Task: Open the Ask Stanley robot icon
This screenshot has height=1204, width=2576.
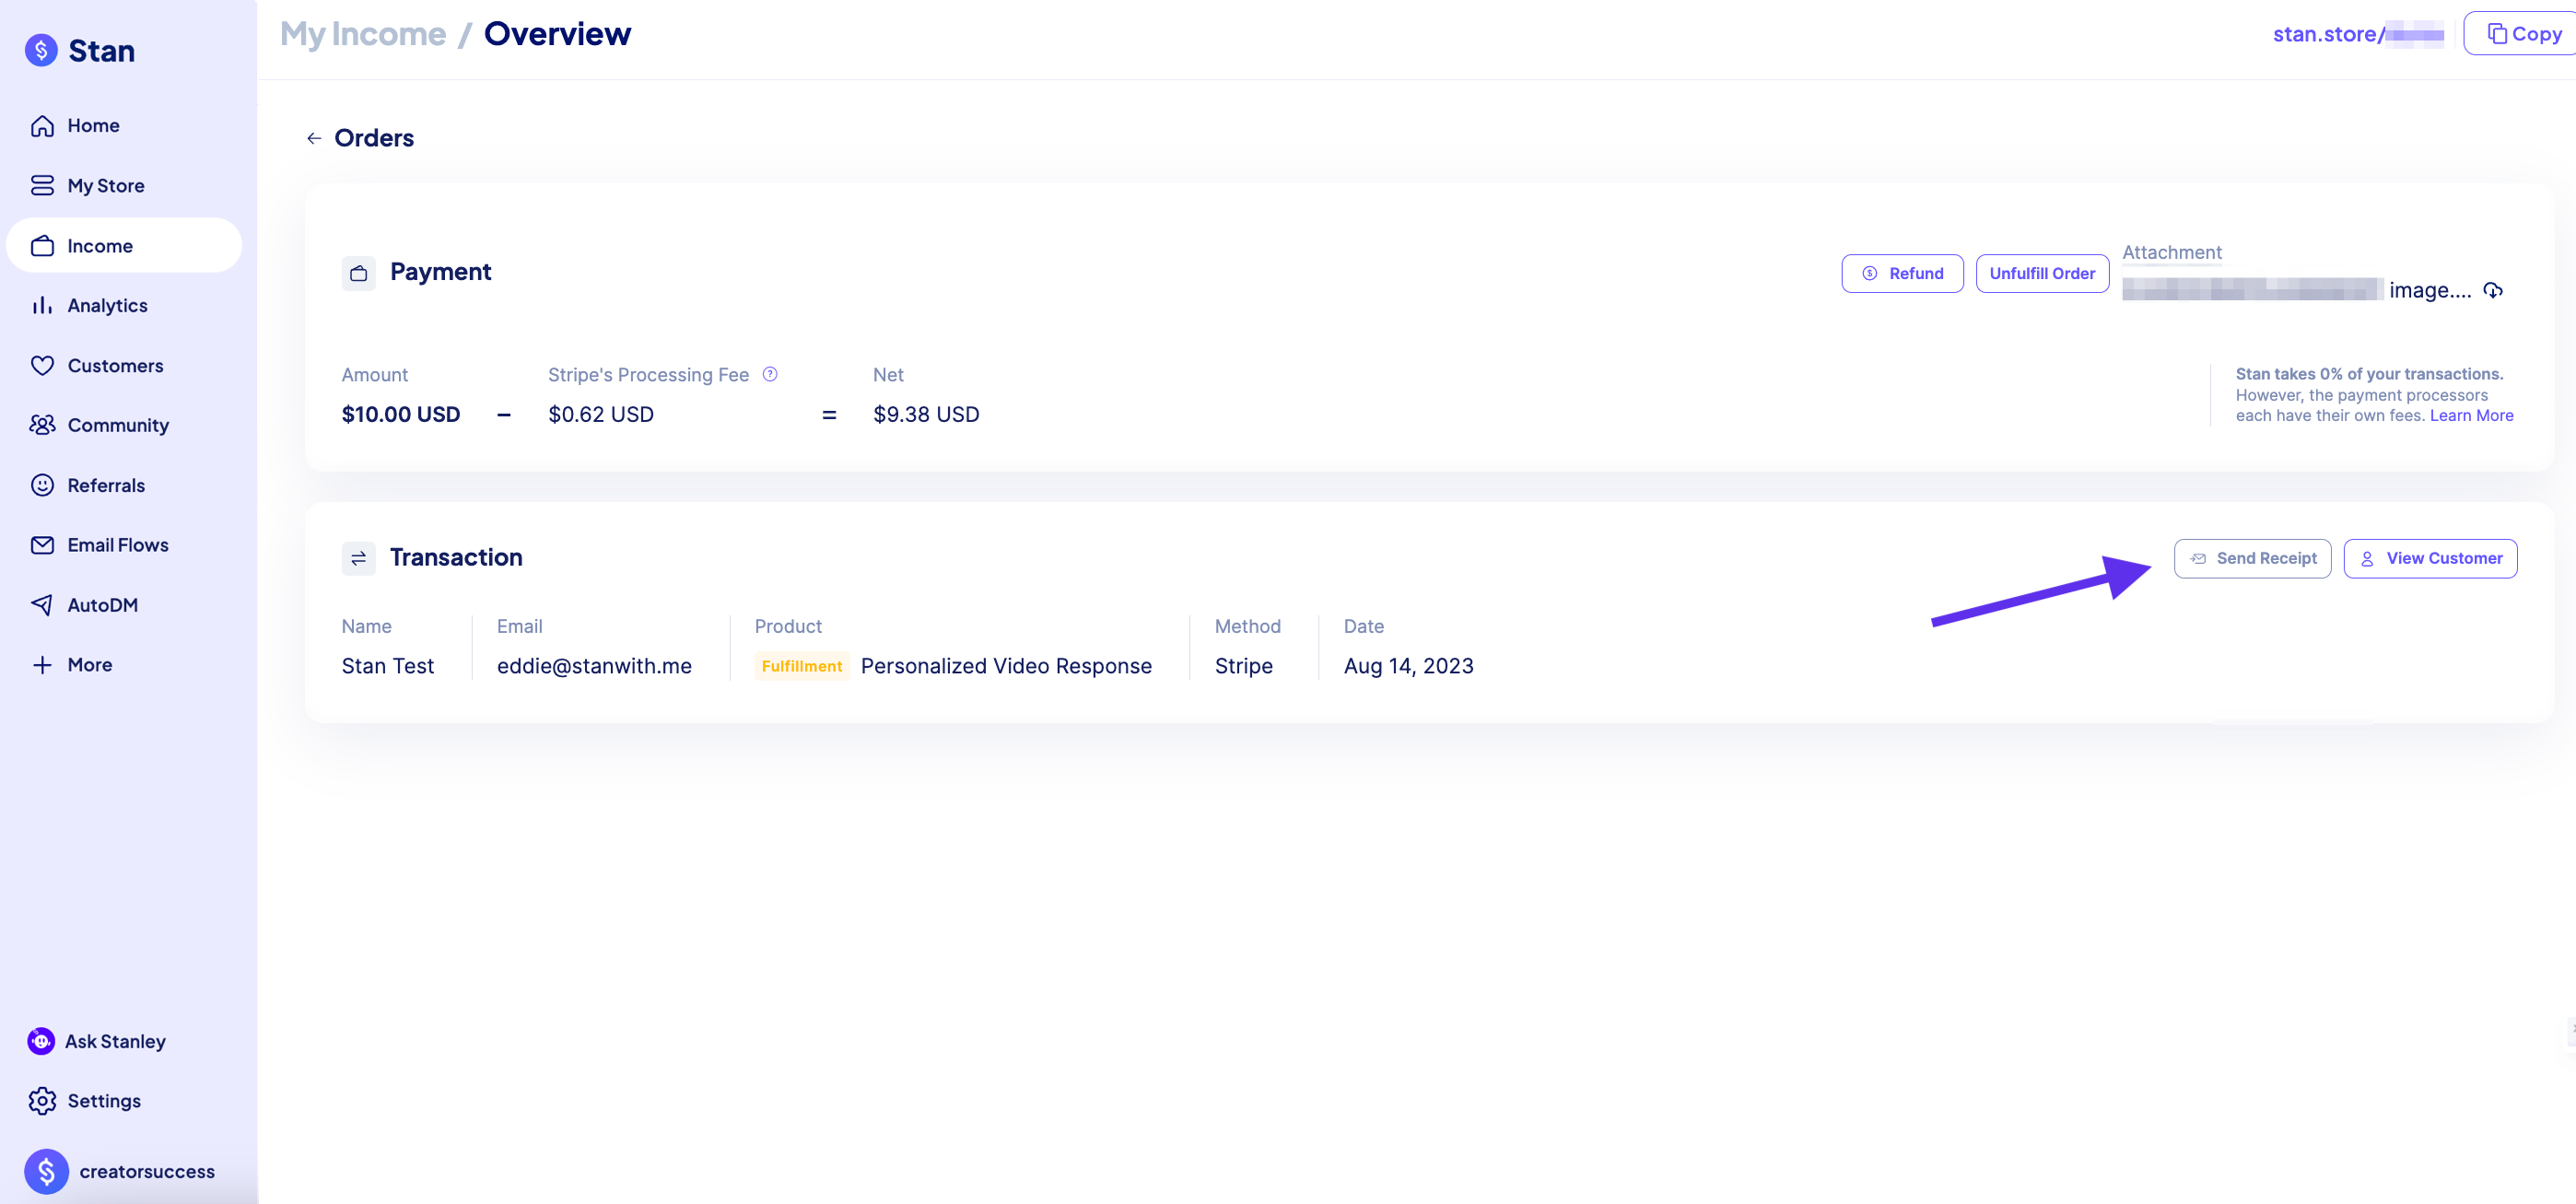Action: [41, 1041]
